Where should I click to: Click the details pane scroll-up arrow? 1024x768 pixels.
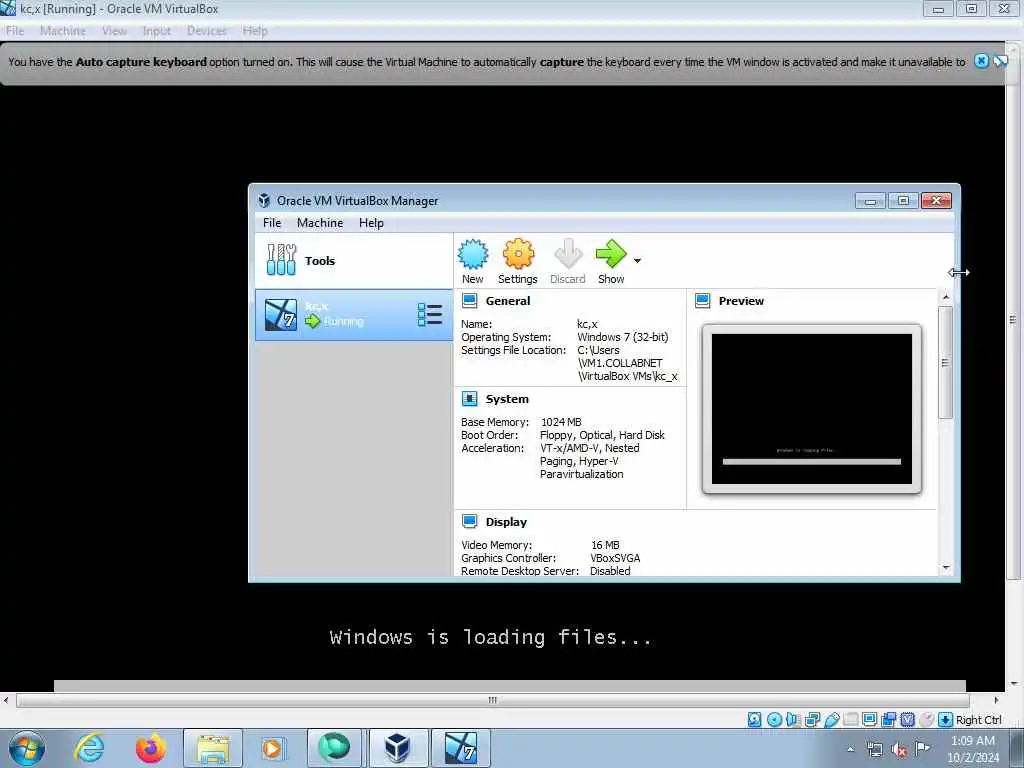tap(946, 297)
